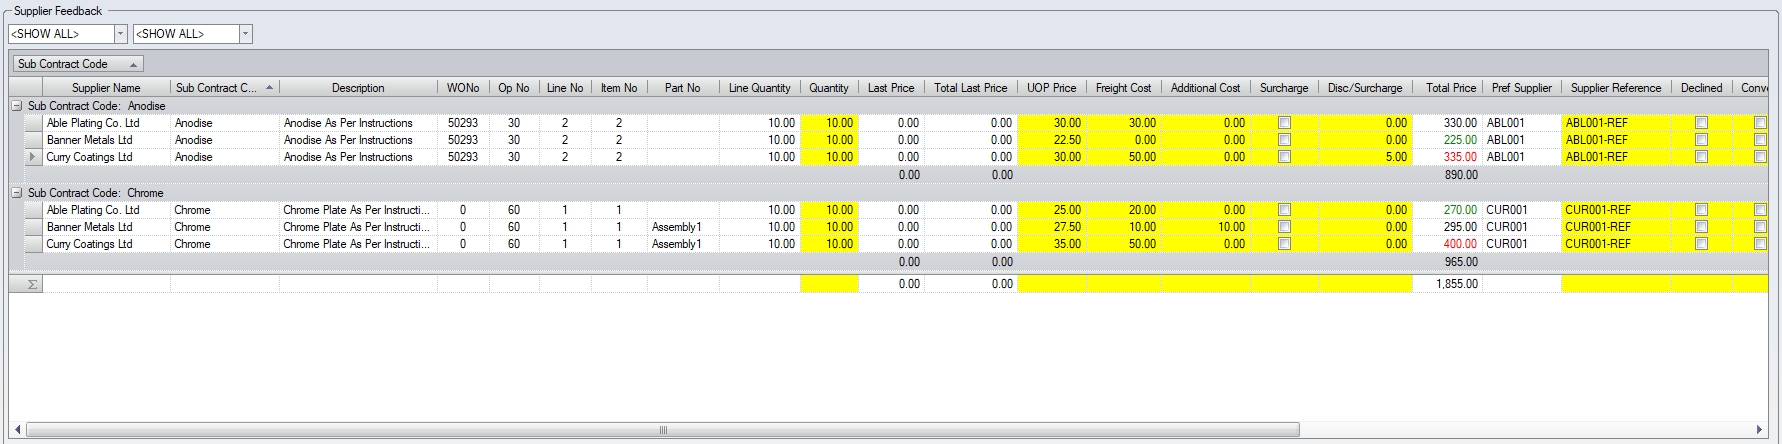Tick Declined checkbox for Banner Metals Chrome row

tap(1701, 227)
